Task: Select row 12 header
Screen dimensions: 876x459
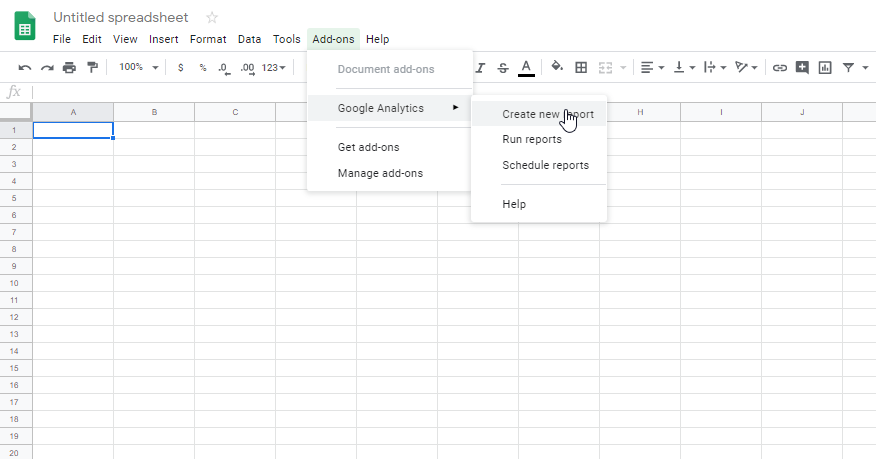Action: [x=16, y=317]
